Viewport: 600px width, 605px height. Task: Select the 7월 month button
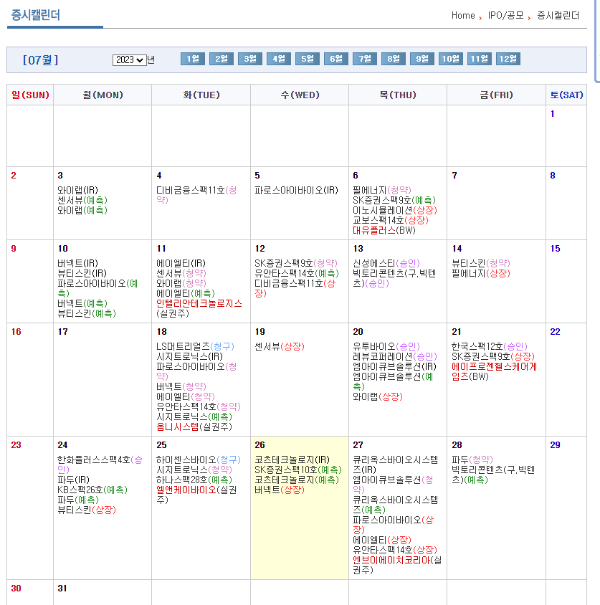[365, 59]
